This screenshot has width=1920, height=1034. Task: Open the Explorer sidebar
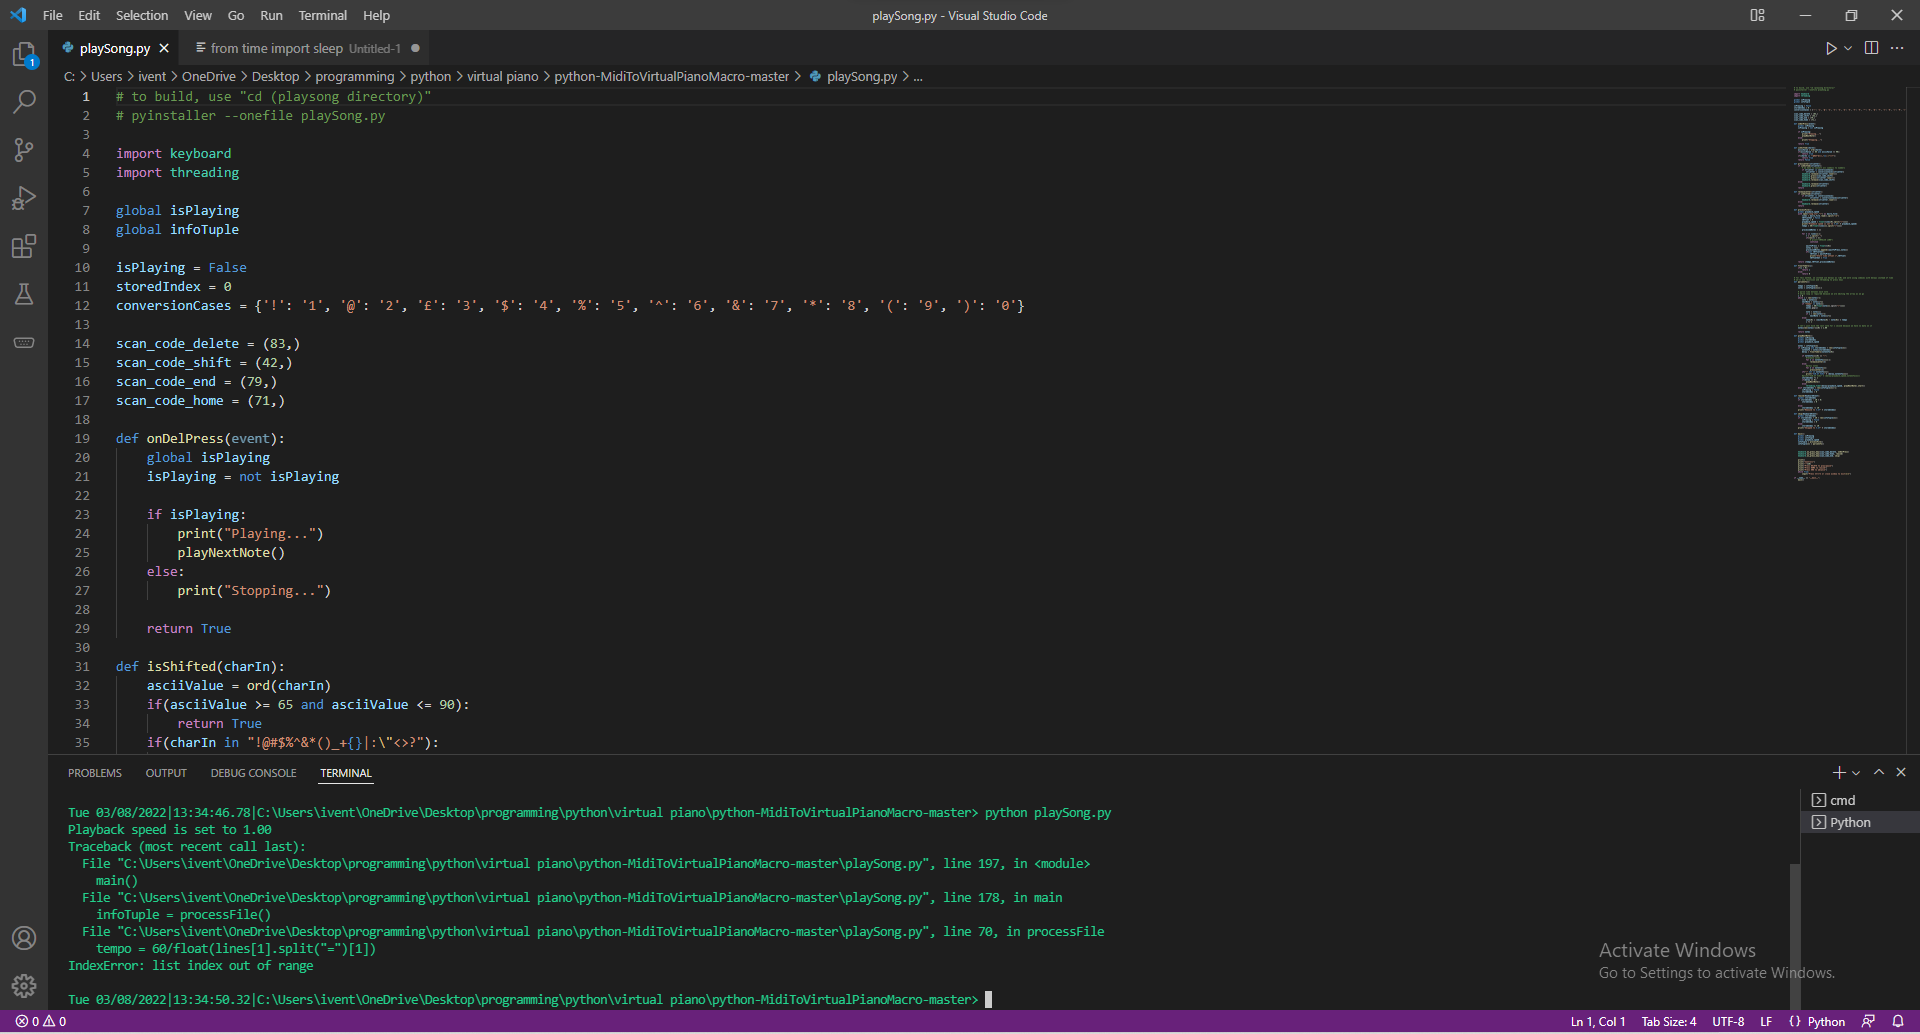[x=24, y=54]
